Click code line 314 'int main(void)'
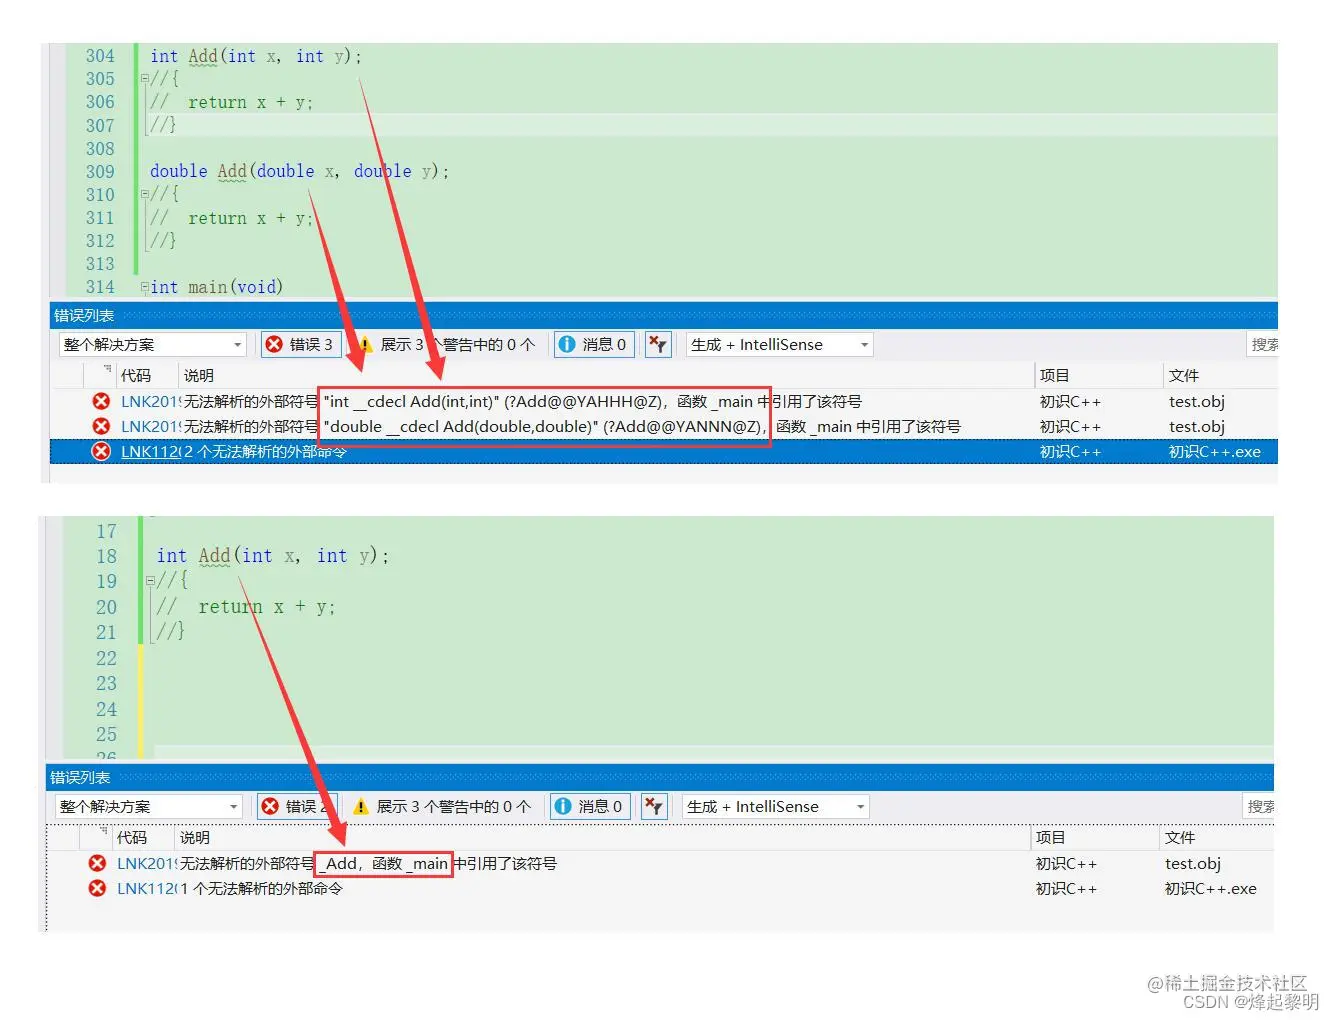The width and height of the screenshot is (1334, 1020). coord(217,287)
